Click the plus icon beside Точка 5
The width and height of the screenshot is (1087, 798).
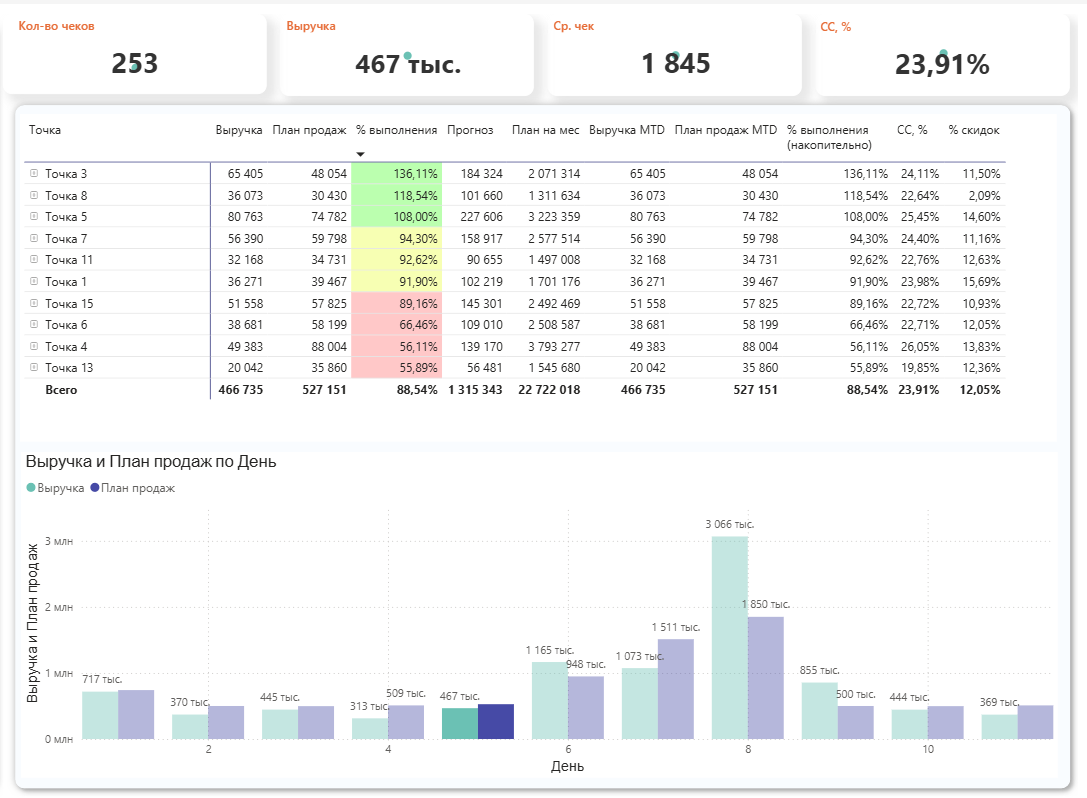click(34, 217)
